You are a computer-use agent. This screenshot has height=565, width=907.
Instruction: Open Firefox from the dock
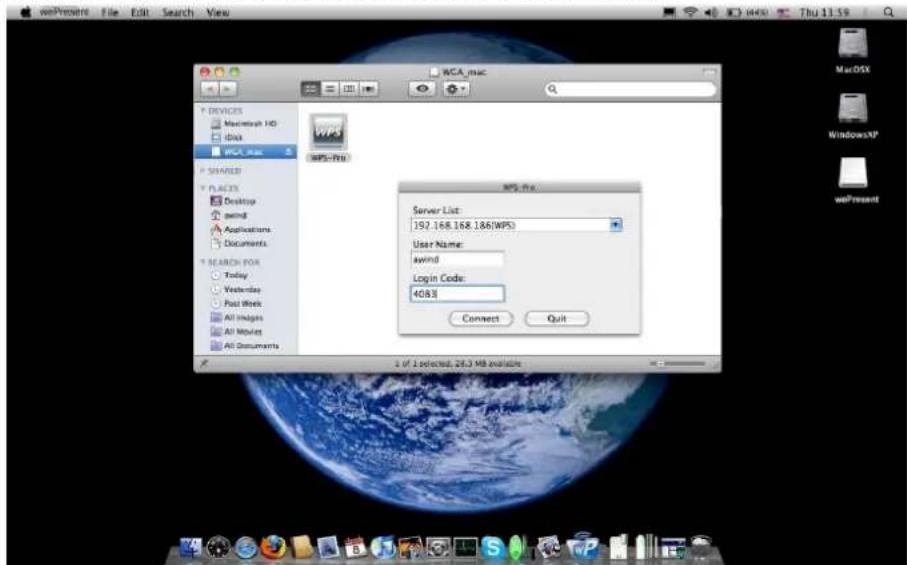click(273, 546)
